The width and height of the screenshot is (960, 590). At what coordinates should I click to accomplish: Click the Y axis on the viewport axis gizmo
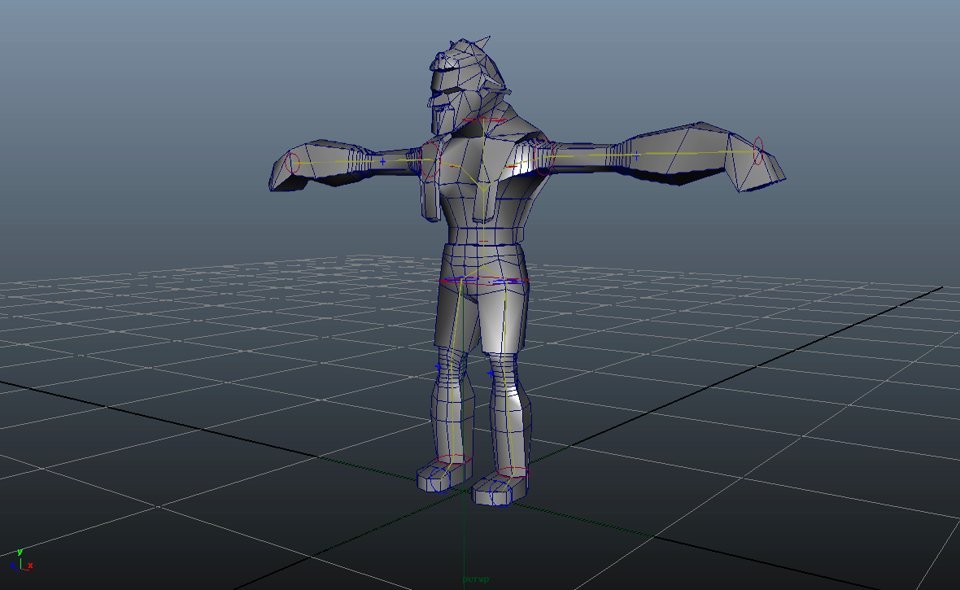pyautogui.click(x=20, y=552)
